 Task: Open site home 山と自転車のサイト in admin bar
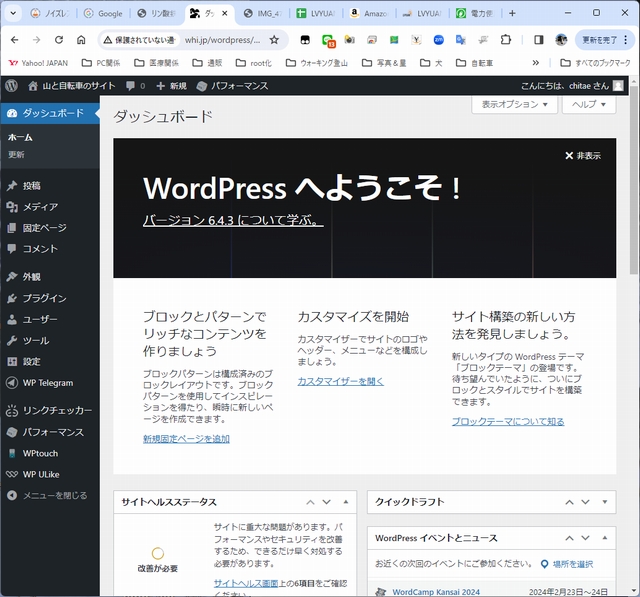(x=71, y=86)
